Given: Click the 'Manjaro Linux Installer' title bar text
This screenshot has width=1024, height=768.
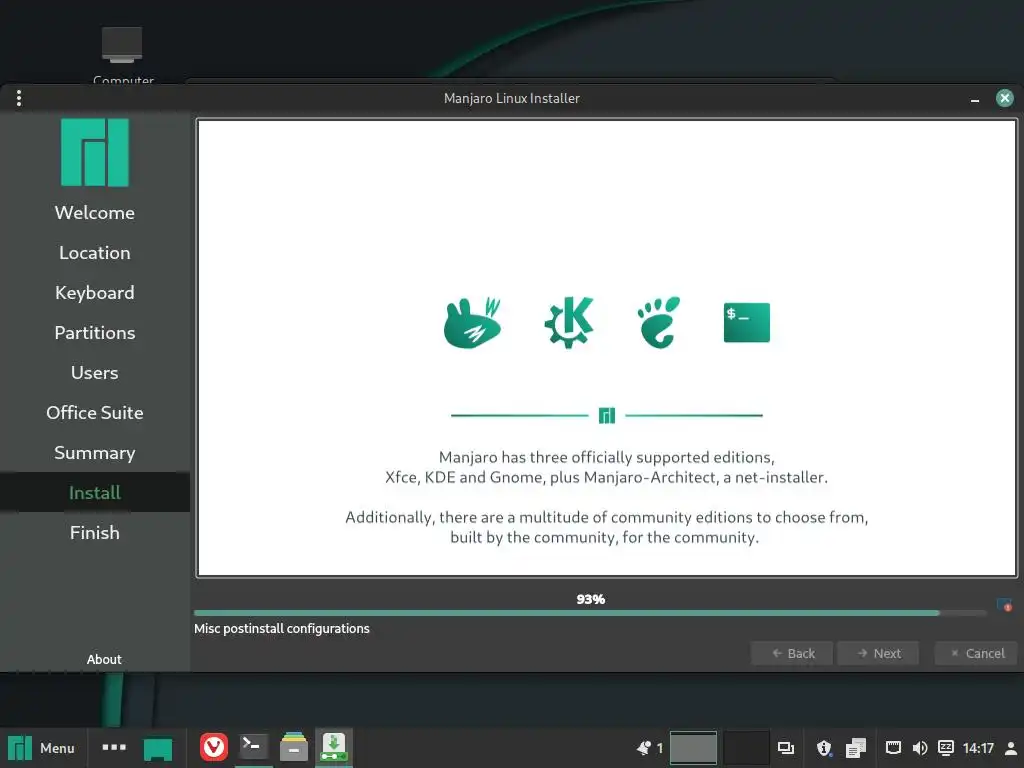Looking at the screenshot, I should tap(511, 98).
